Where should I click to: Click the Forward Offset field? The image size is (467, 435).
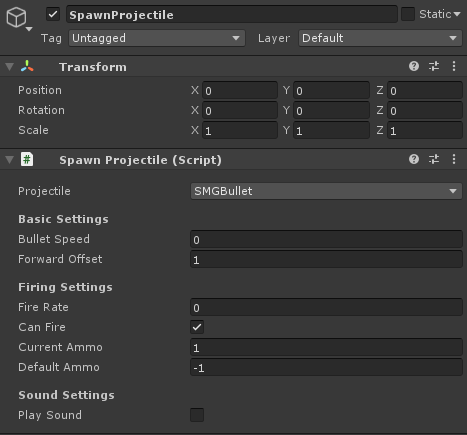point(326,259)
